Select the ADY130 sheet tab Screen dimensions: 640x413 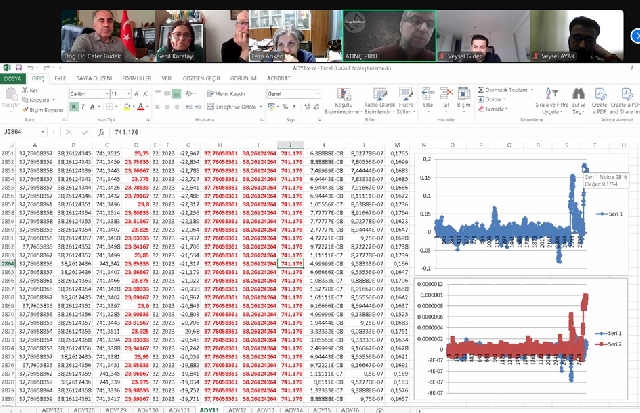click(x=147, y=410)
